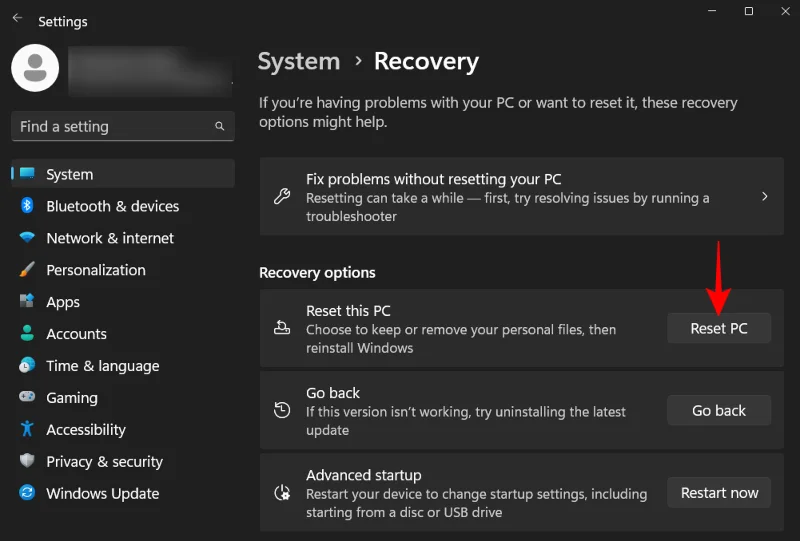Viewport: 800px width, 541px height.
Task: Open Time & language settings
Action: [x=123, y=365]
